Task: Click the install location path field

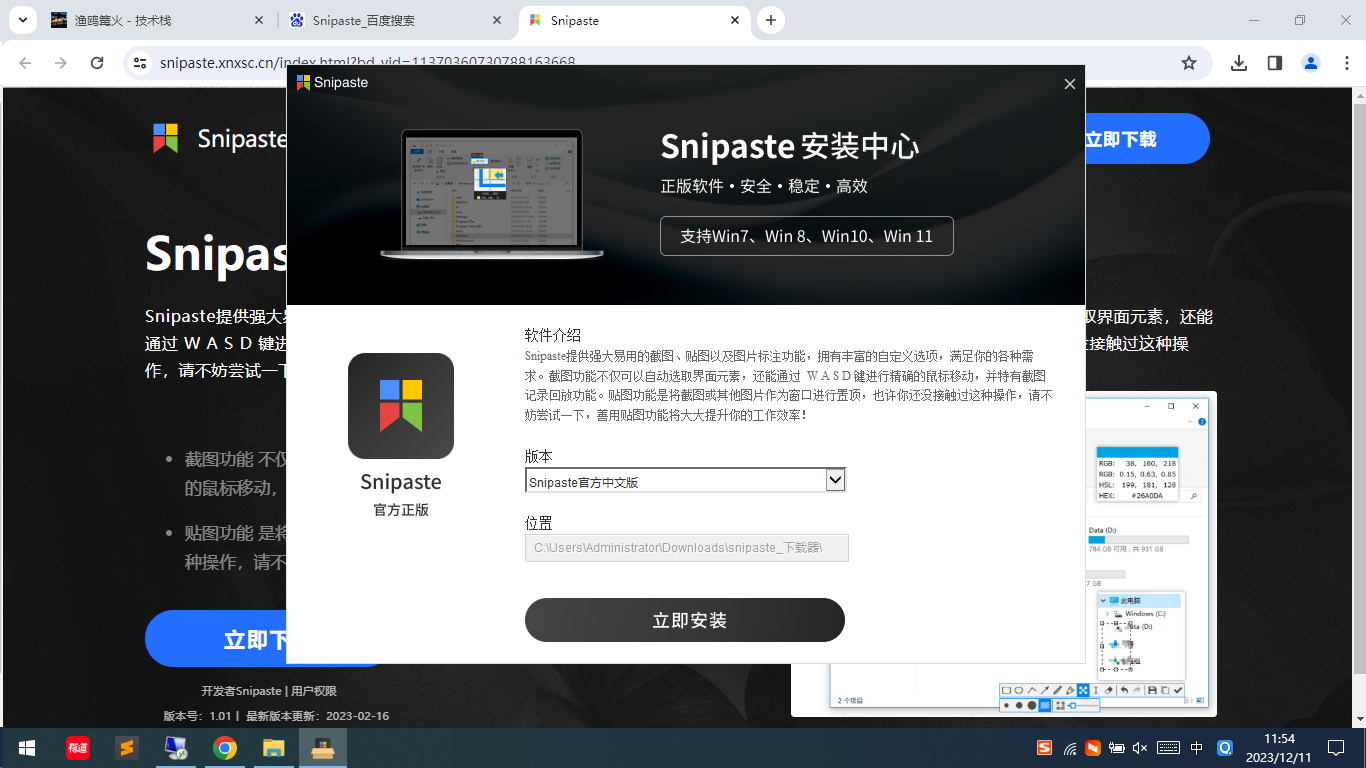Action: click(x=687, y=548)
